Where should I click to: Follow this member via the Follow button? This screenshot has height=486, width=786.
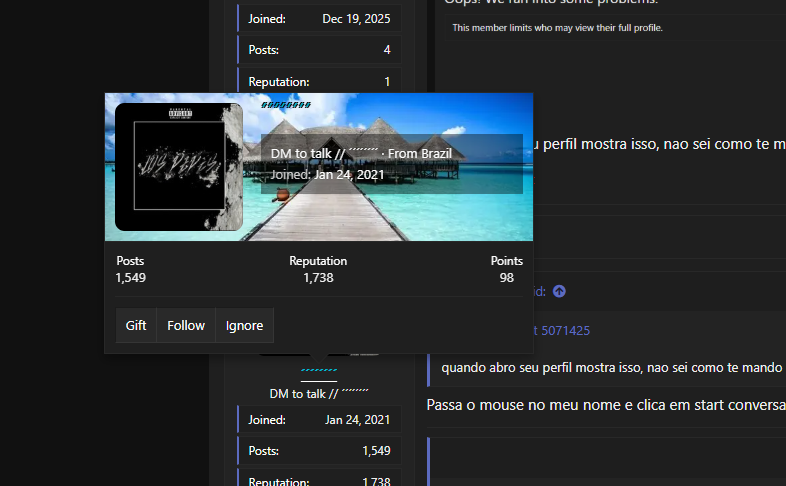coord(186,326)
